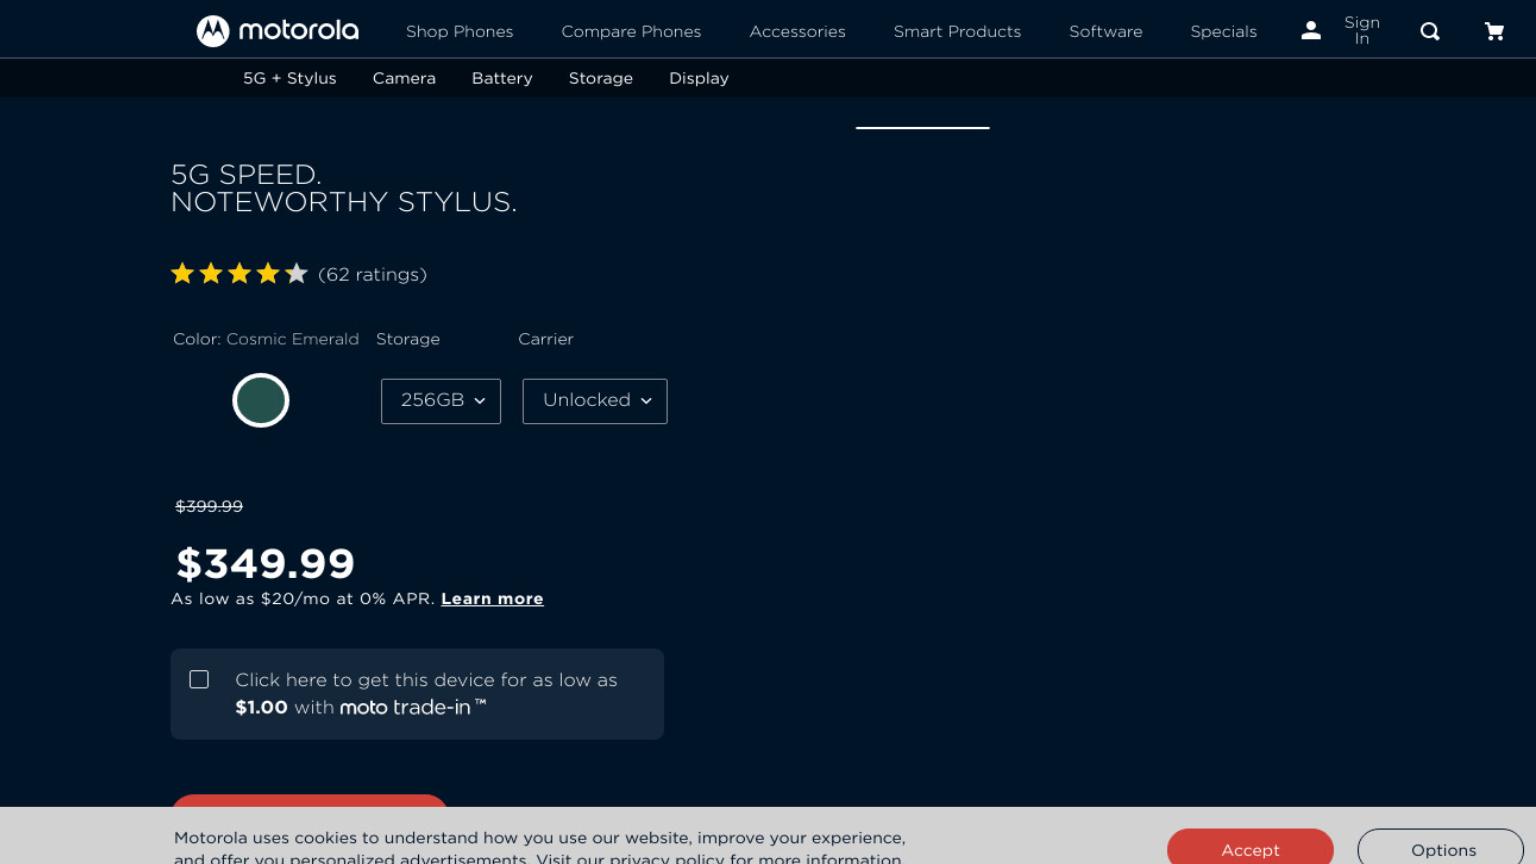This screenshot has height=864, width=1536.
Task: Open the Specials menu
Action: click(1223, 31)
